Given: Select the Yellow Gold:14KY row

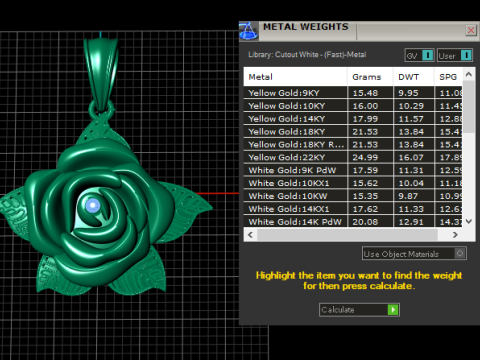Looking at the screenshot, I should click(x=353, y=119).
